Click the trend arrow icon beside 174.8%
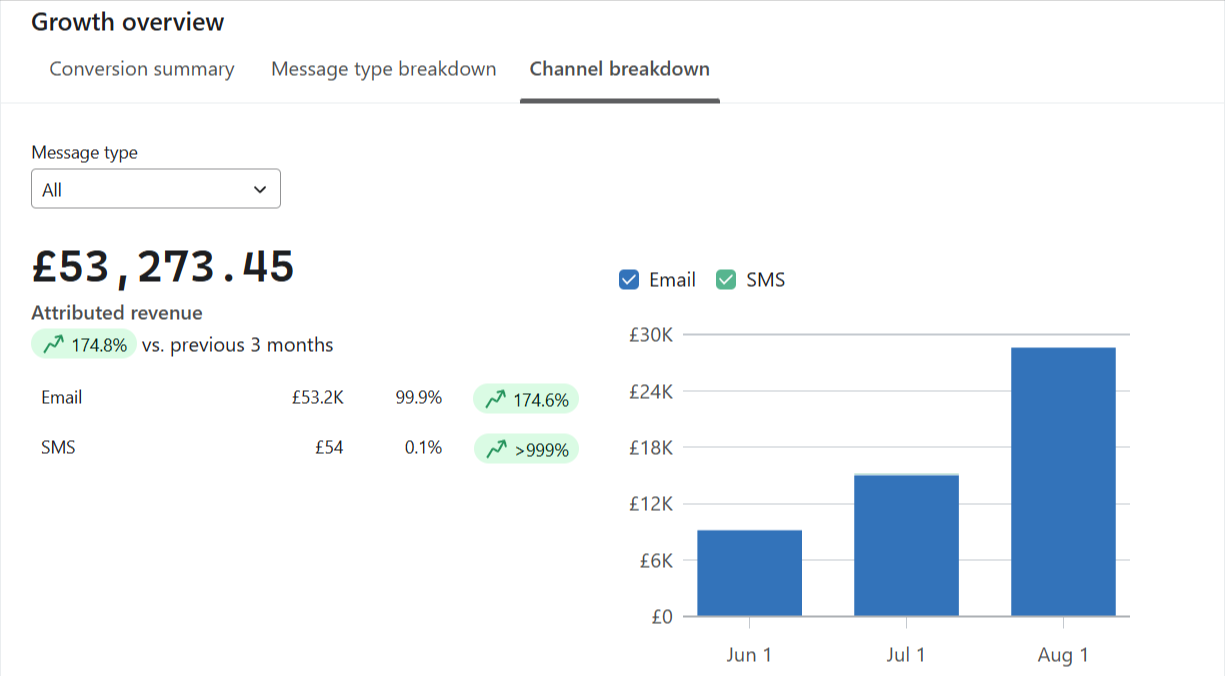 (x=53, y=345)
